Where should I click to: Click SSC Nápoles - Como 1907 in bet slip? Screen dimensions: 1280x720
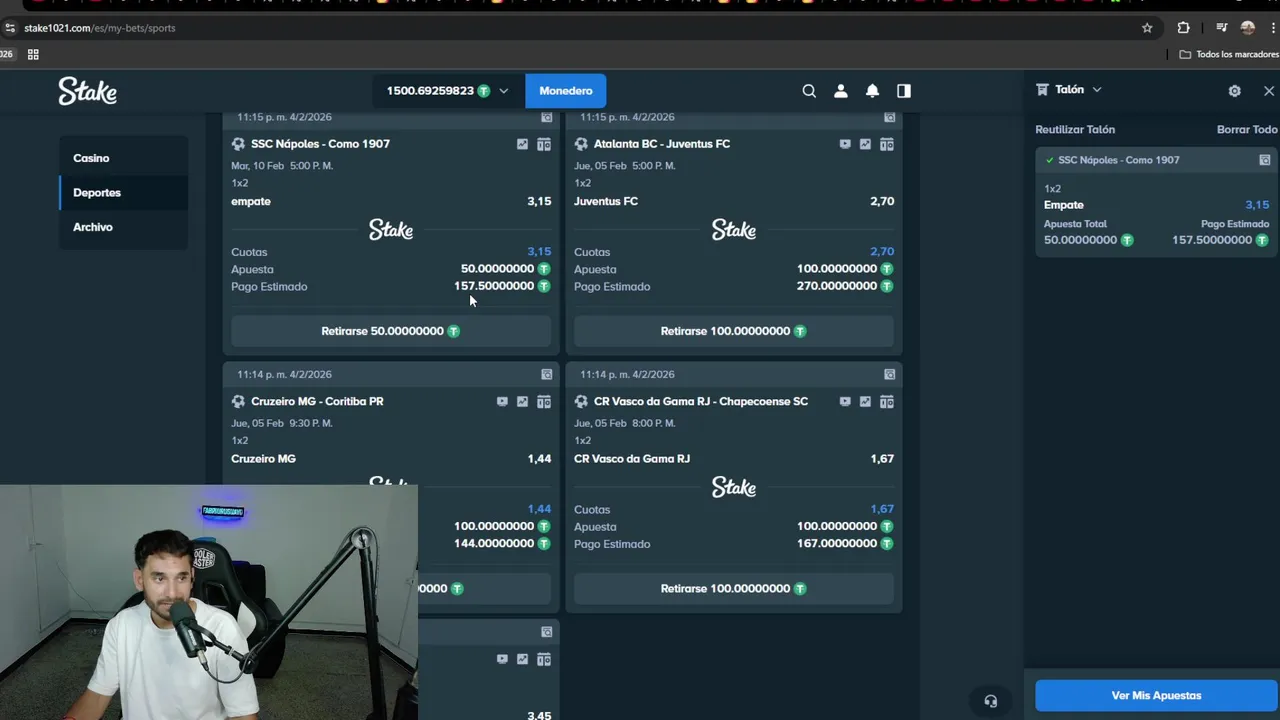tap(1119, 160)
